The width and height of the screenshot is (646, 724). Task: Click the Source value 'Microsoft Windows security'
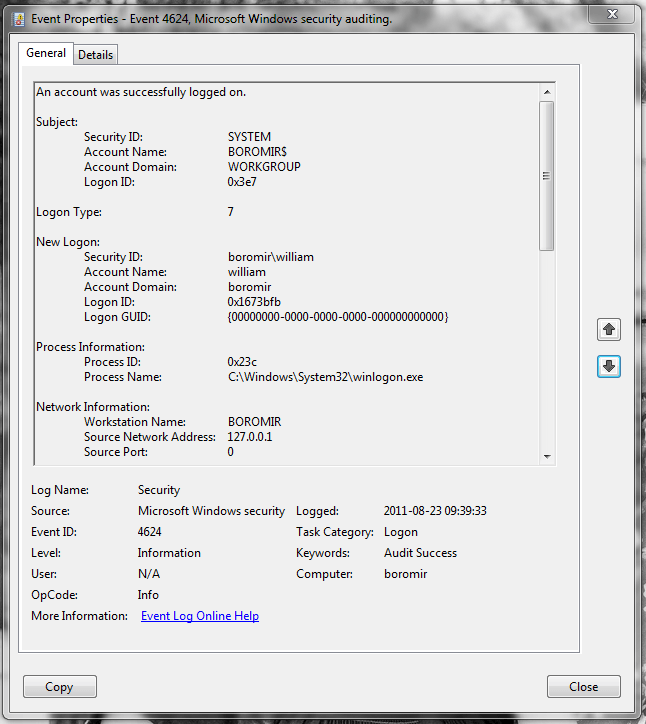click(x=211, y=511)
